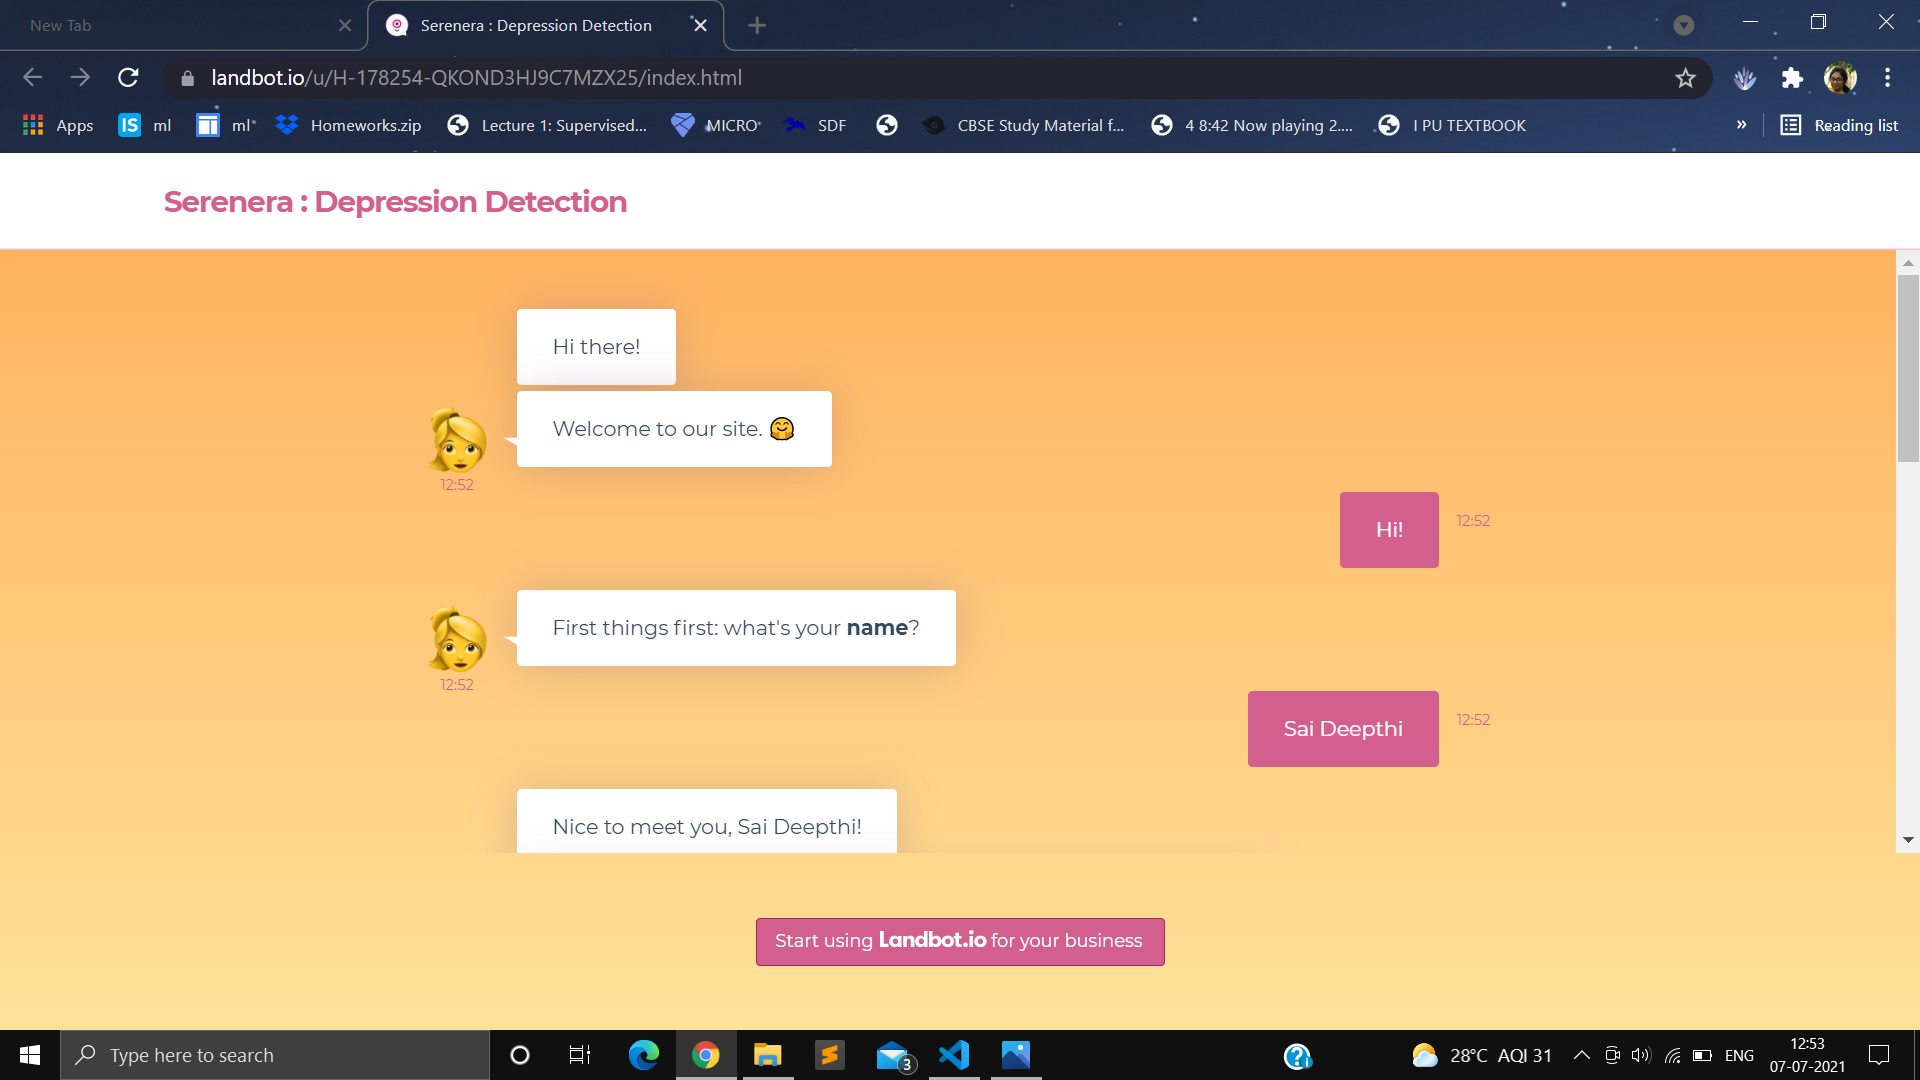Open Visual Studio Code from taskbar

click(954, 1055)
